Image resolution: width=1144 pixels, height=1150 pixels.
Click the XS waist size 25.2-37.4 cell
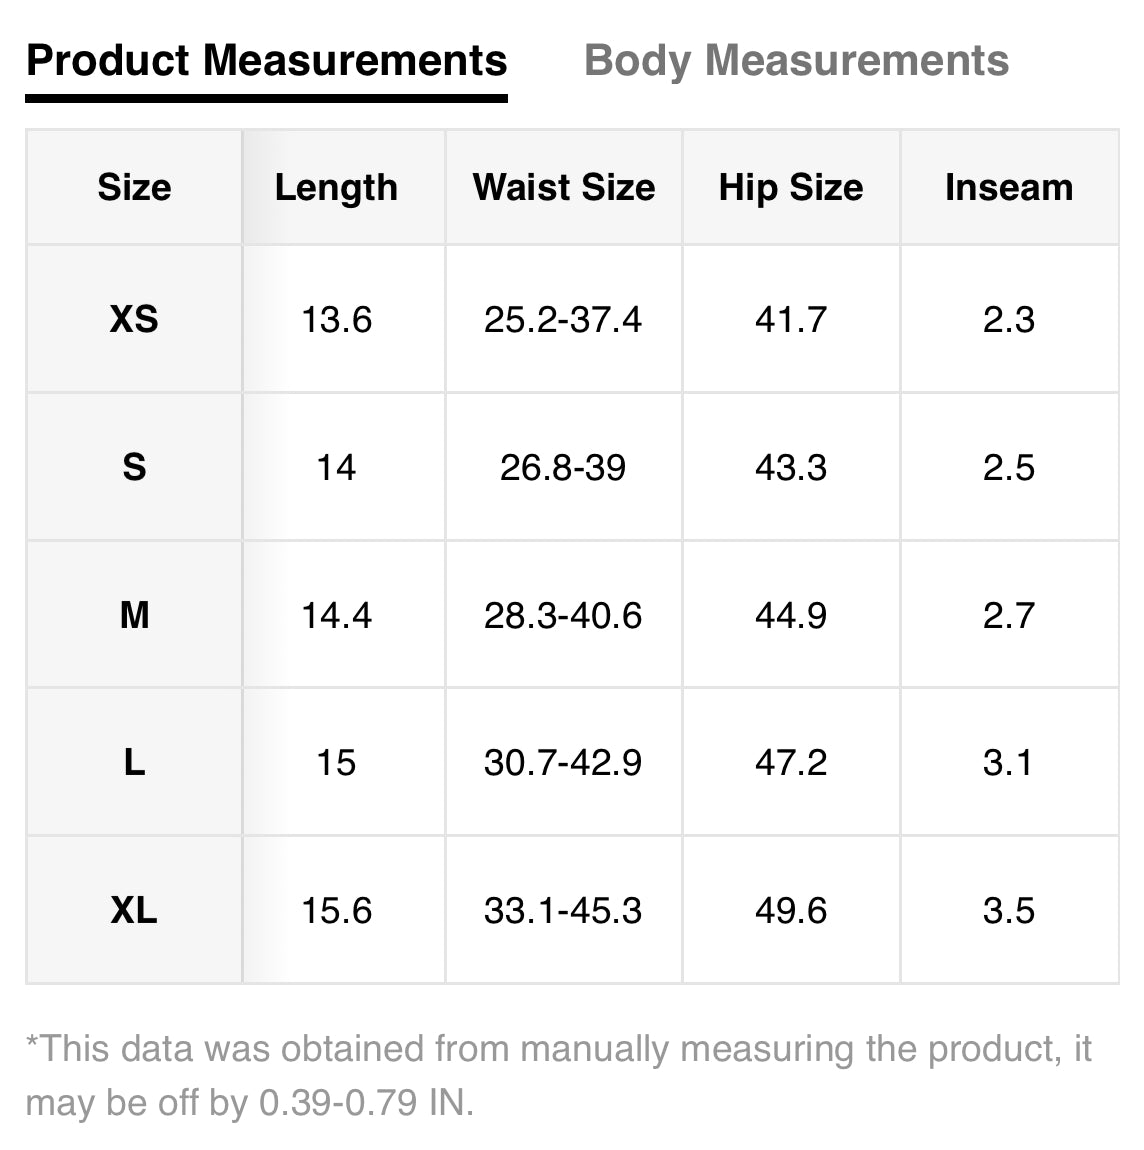coord(563,320)
